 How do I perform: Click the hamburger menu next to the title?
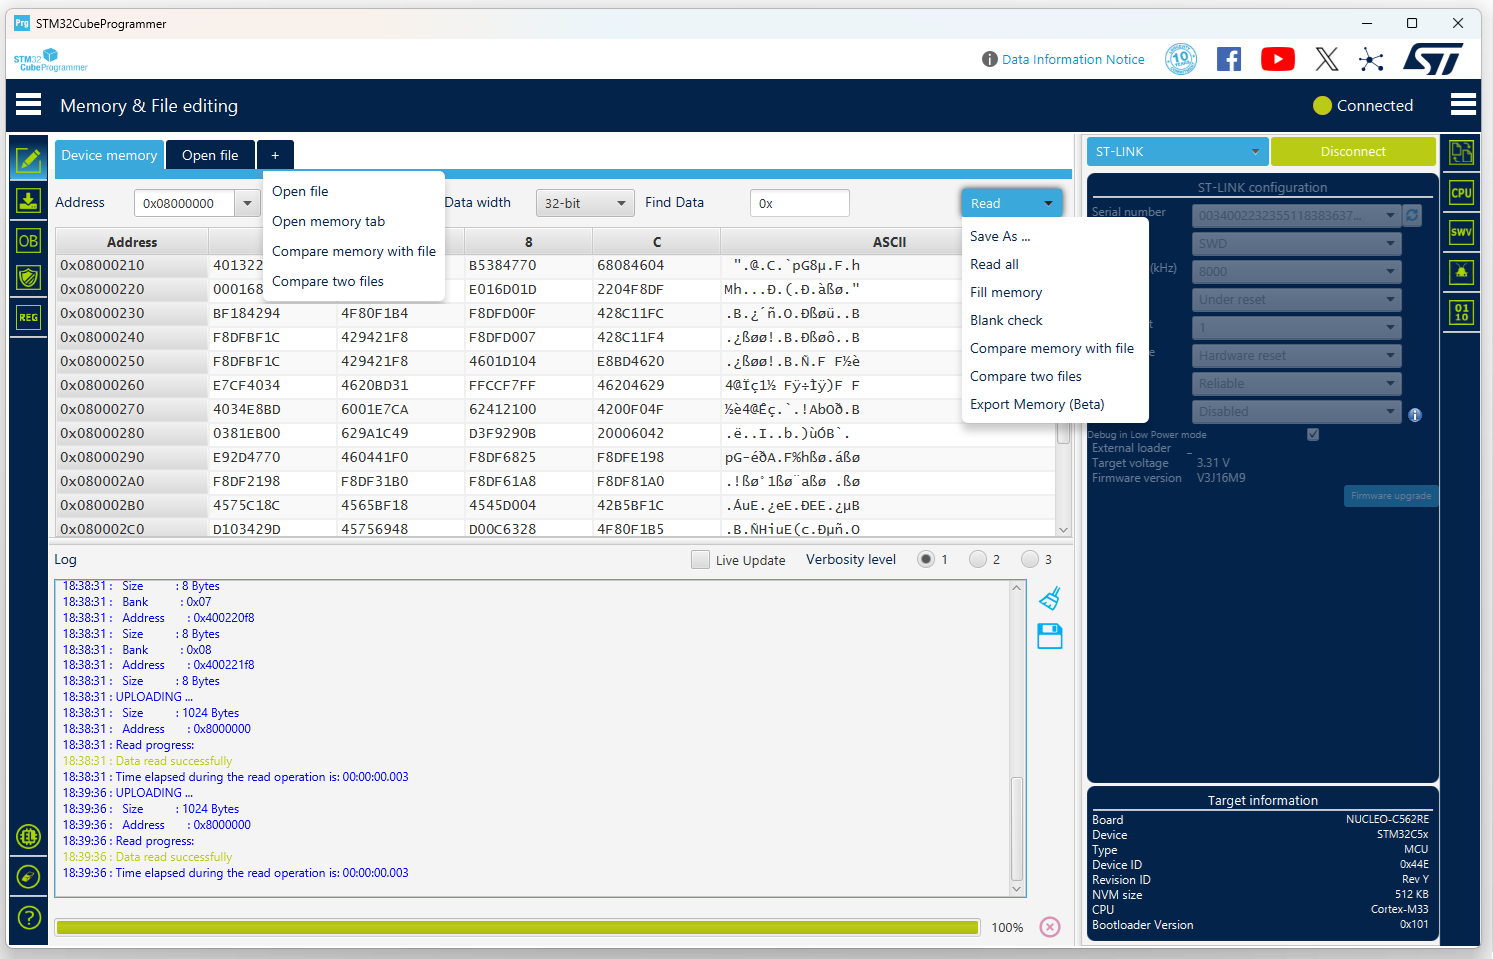29,105
